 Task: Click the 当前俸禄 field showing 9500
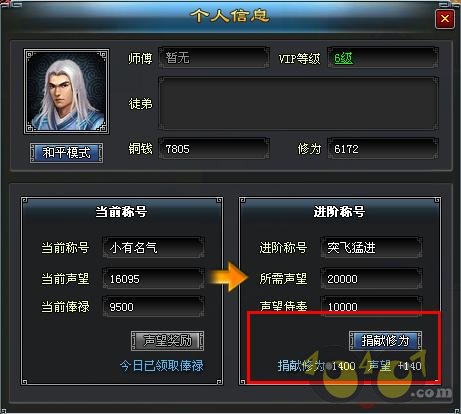(x=153, y=306)
